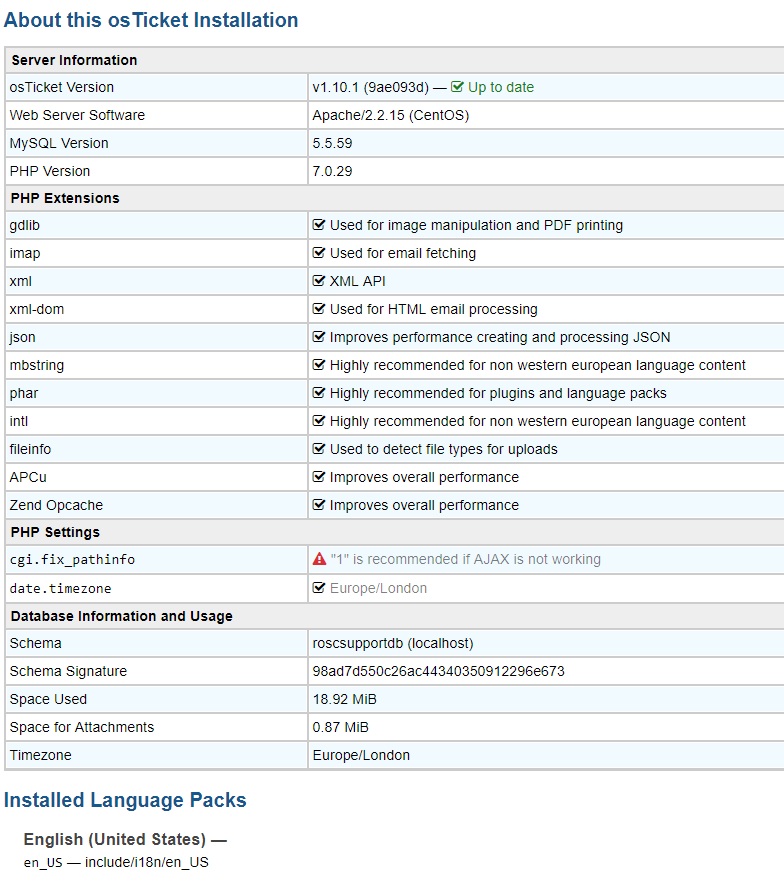Click the About this osTicket Installation heading
784x877 pixels.
click(151, 20)
